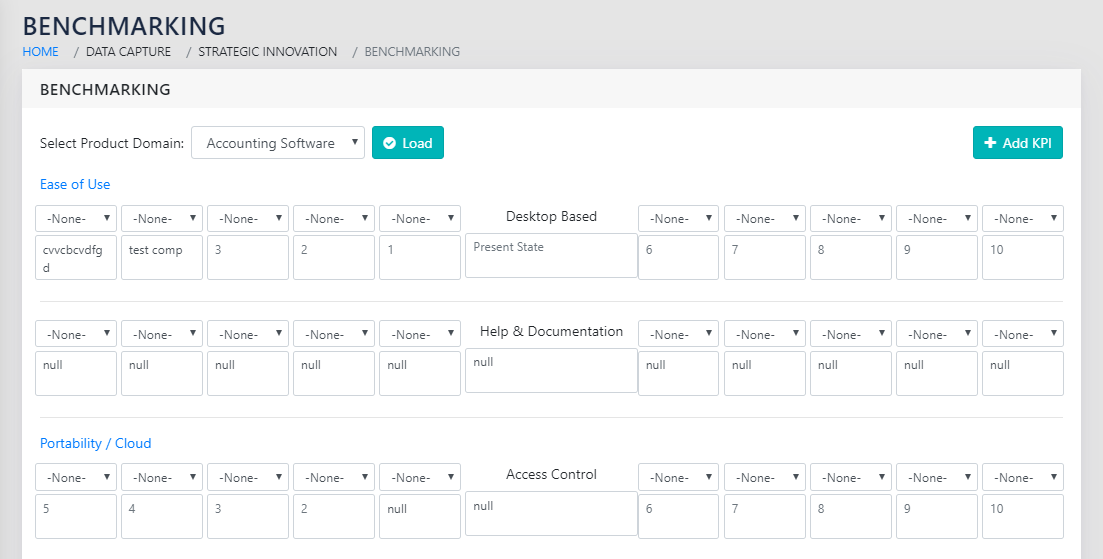Image resolution: width=1103 pixels, height=559 pixels.
Task: Open first dropdown in Help & Documentation row
Action: 76,335
